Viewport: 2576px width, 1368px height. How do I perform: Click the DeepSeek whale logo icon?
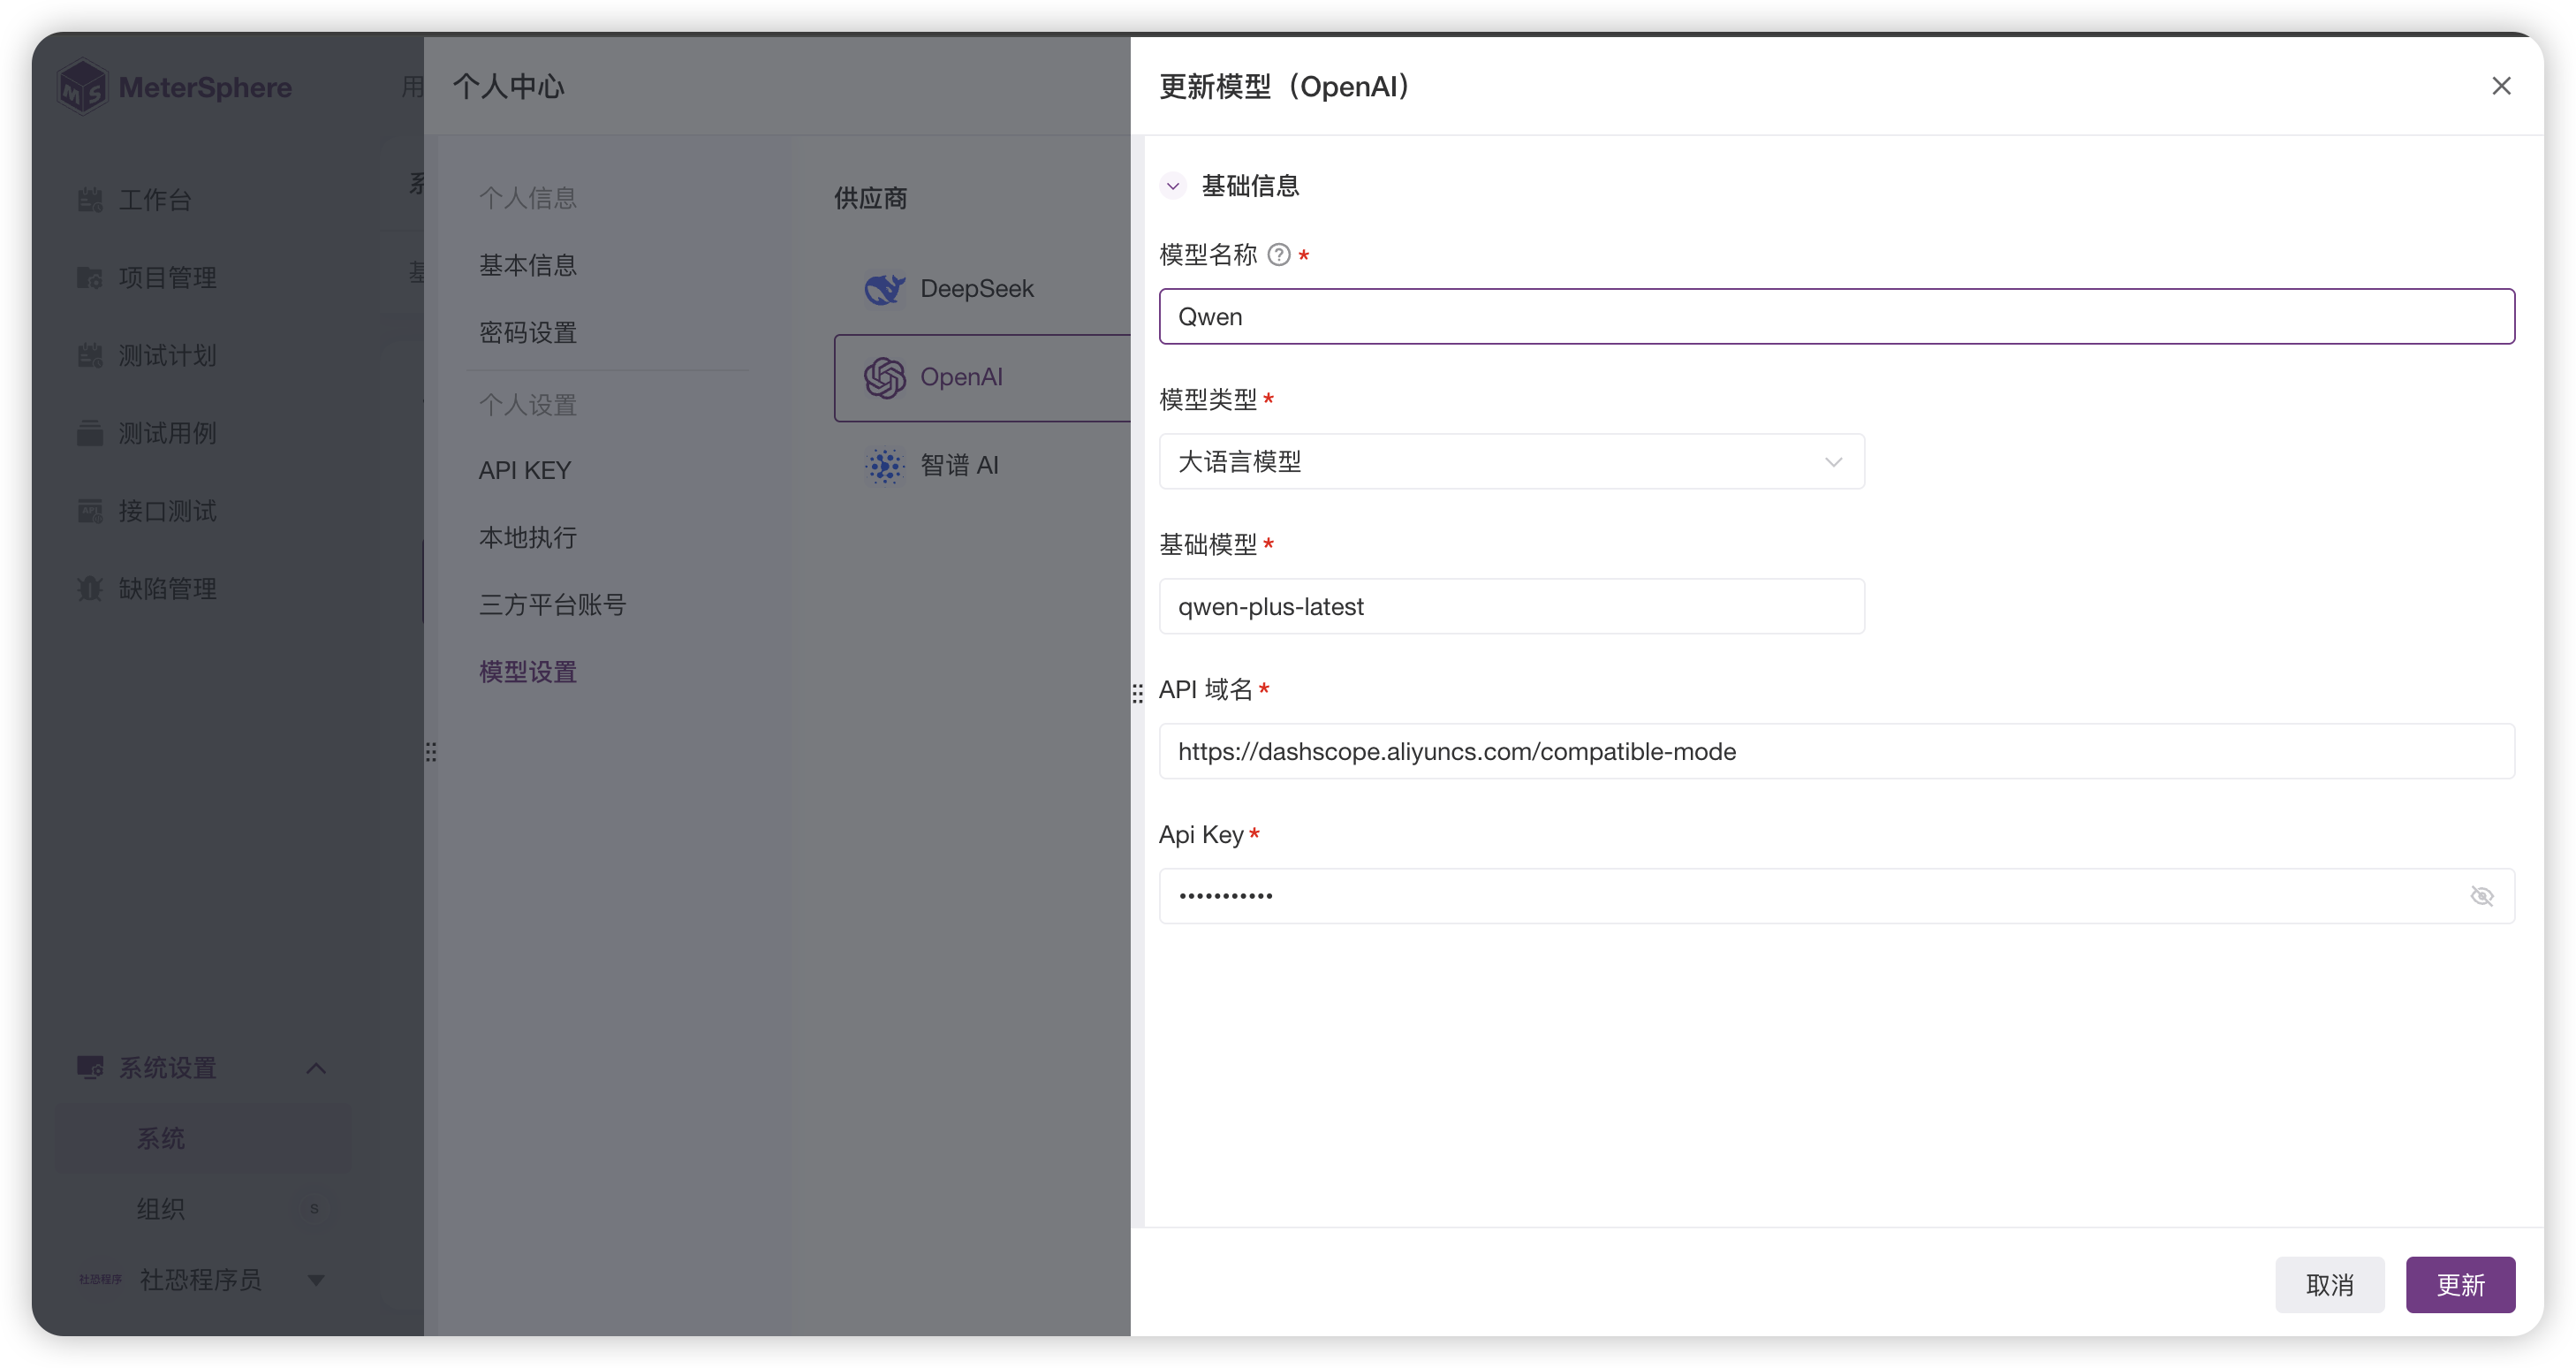(884, 289)
